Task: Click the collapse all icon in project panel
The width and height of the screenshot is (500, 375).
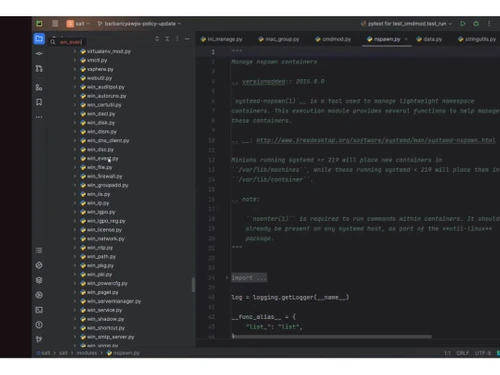Action: [x=167, y=39]
